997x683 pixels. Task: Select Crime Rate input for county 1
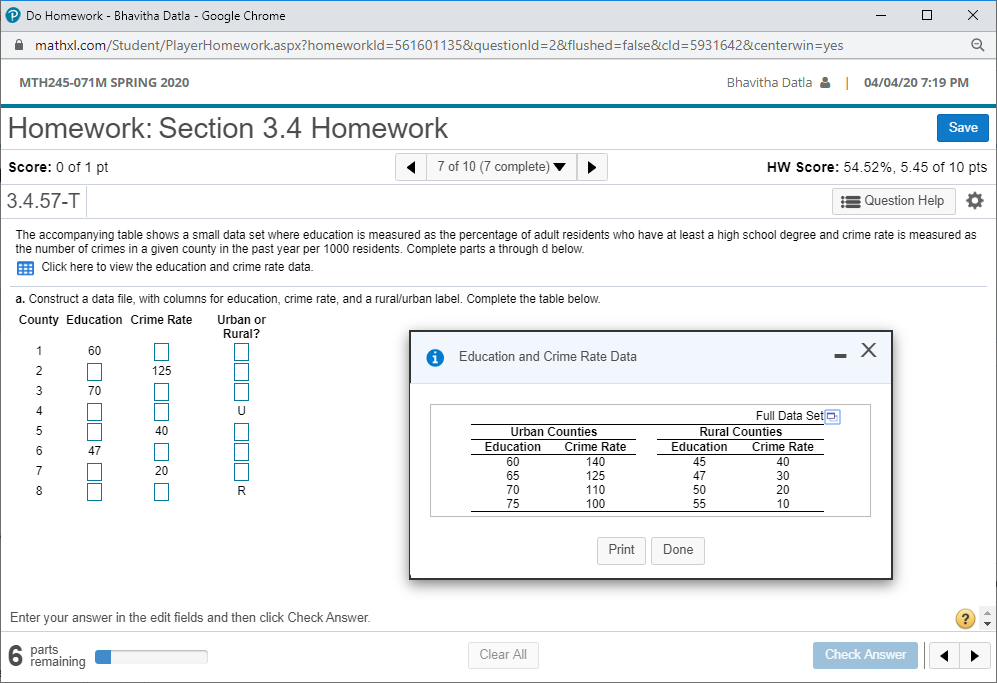click(x=162, y=352)
